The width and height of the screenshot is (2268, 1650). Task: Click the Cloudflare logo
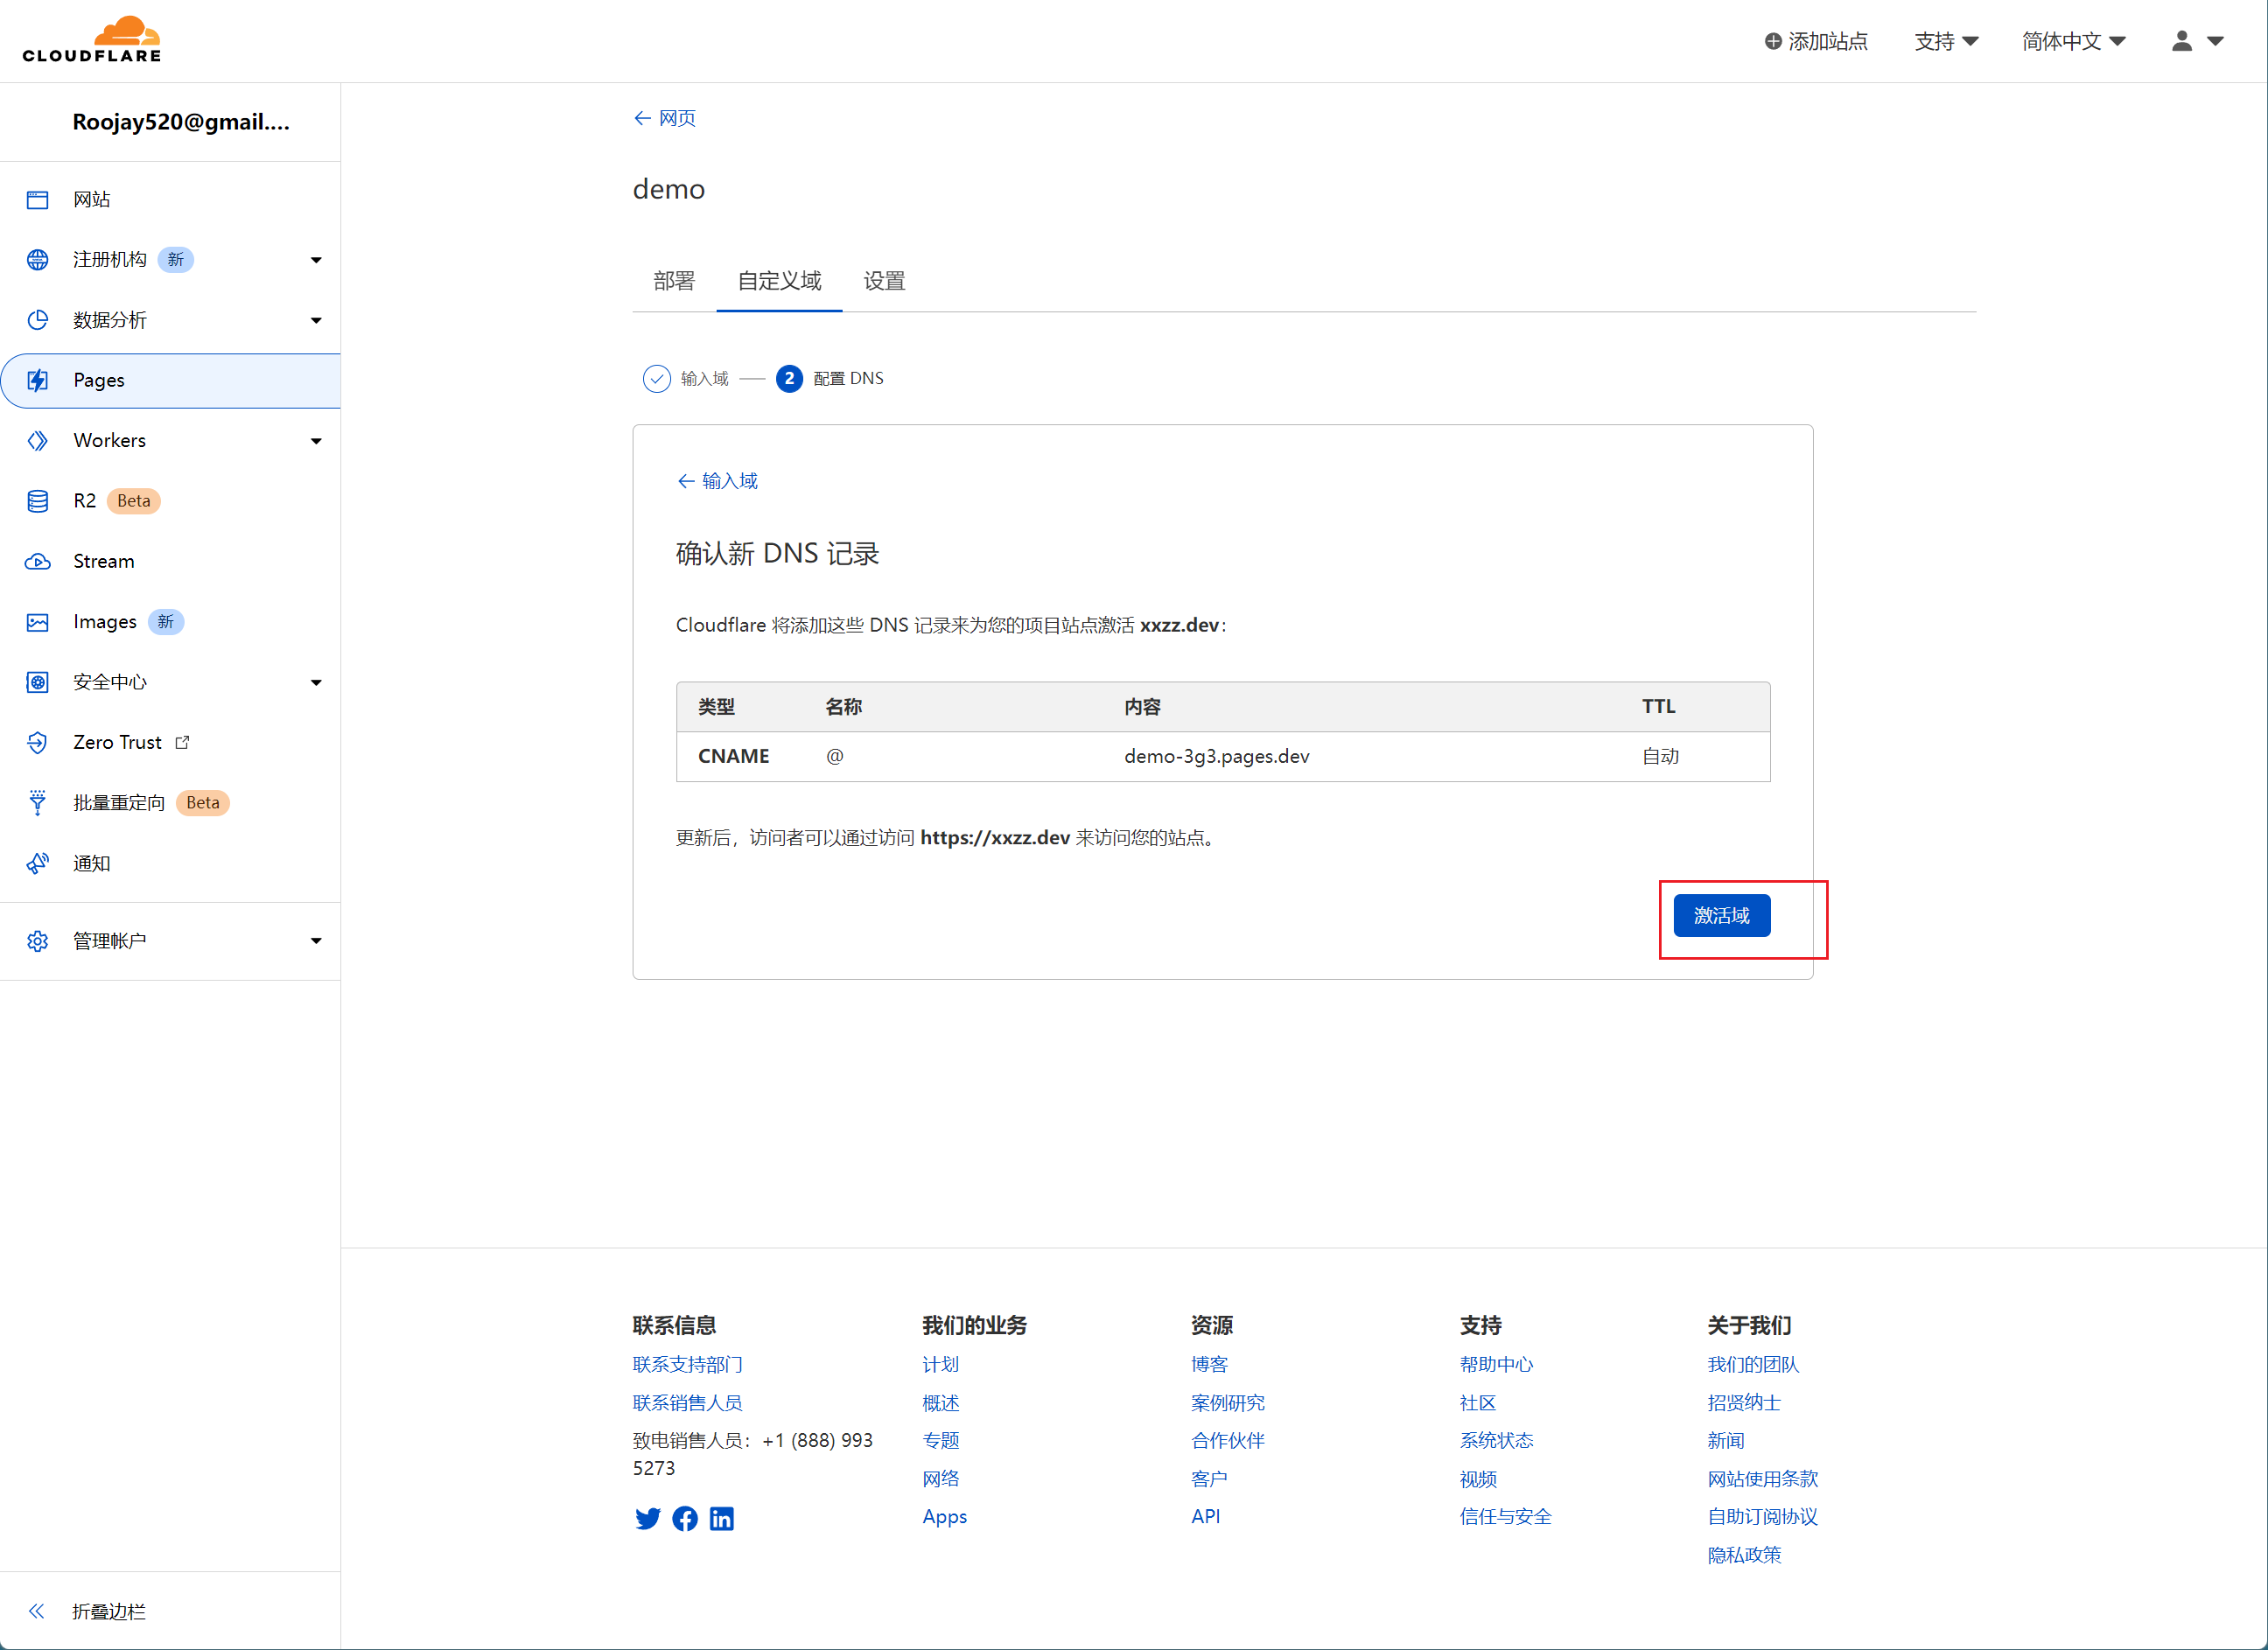pyautogui.click(x=92, y=40)
